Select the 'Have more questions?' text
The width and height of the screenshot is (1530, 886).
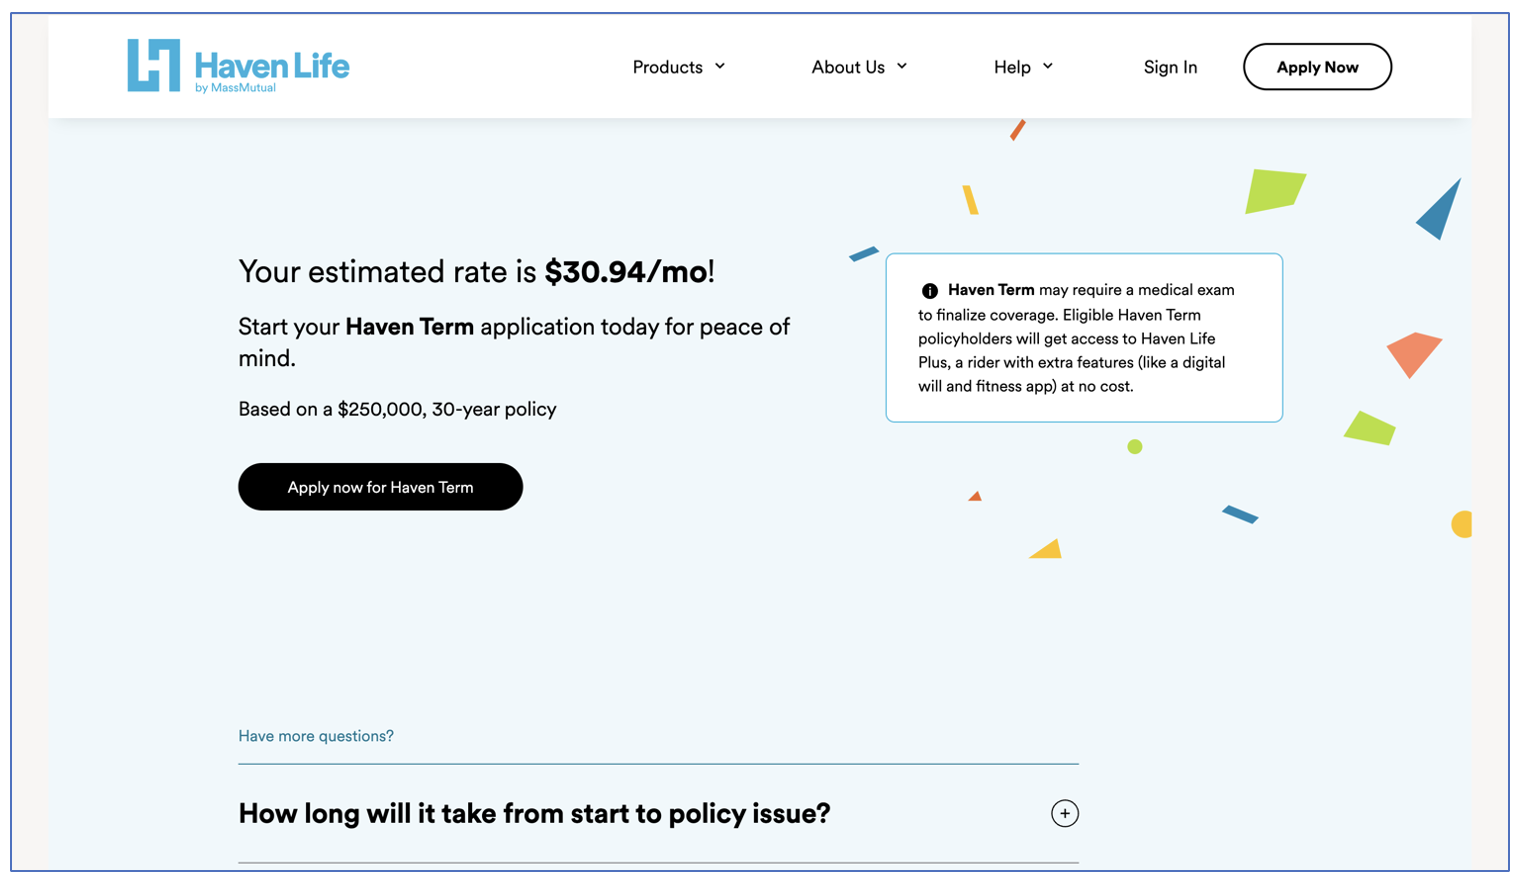coord(316,736)
